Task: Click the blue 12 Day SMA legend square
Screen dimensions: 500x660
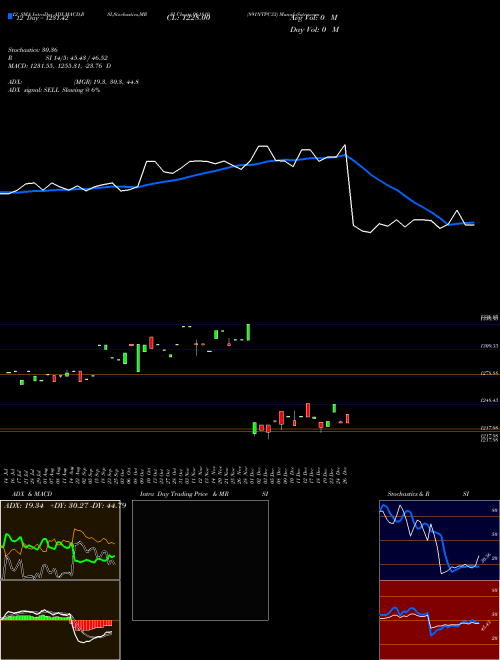Action: [x=10, y=16]
